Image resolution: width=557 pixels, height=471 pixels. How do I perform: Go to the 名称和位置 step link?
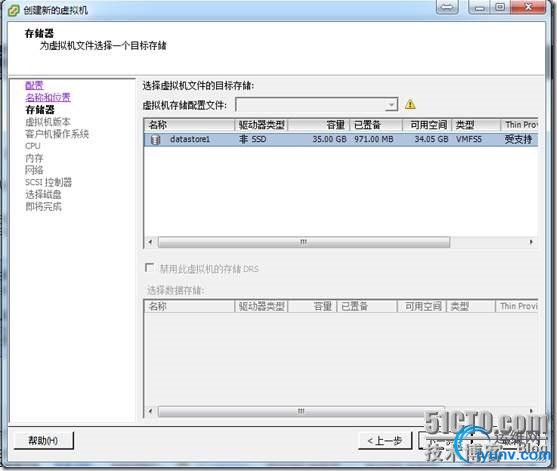[48, 97]
